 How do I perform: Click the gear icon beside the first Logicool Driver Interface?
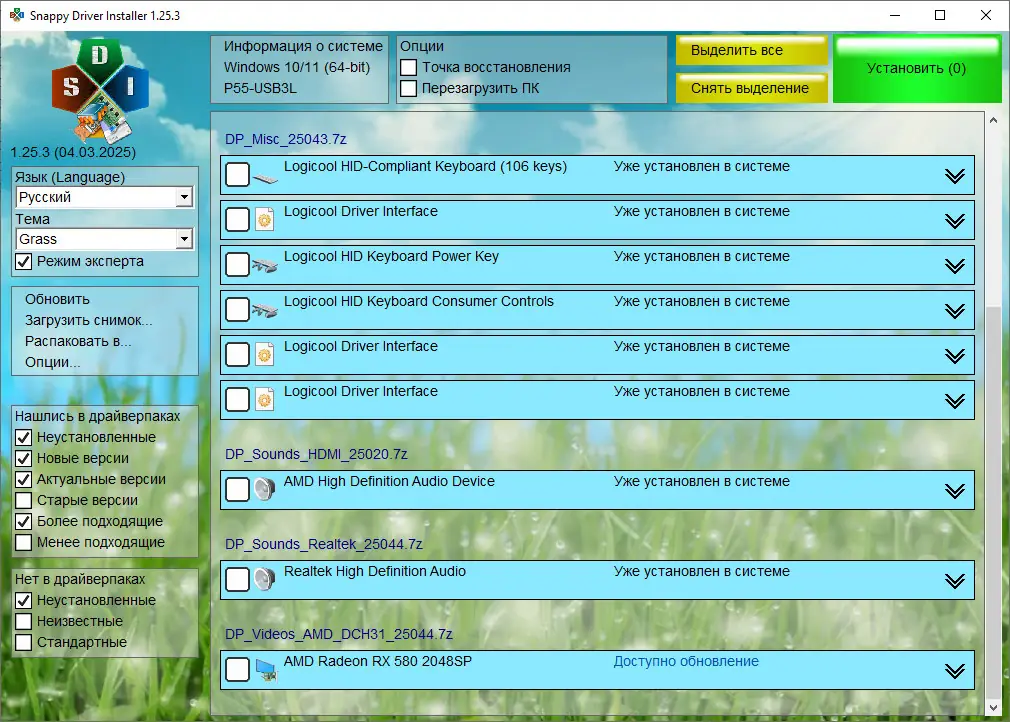264,217
